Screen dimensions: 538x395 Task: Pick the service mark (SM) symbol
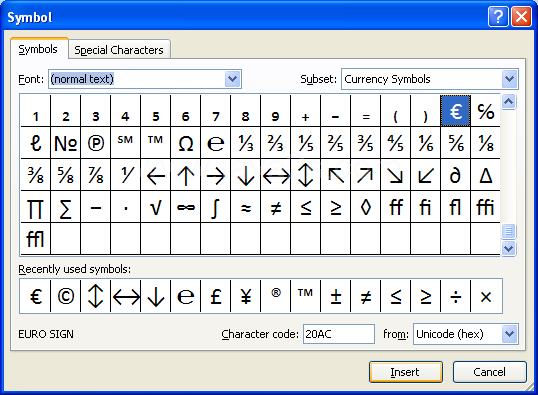126,143
